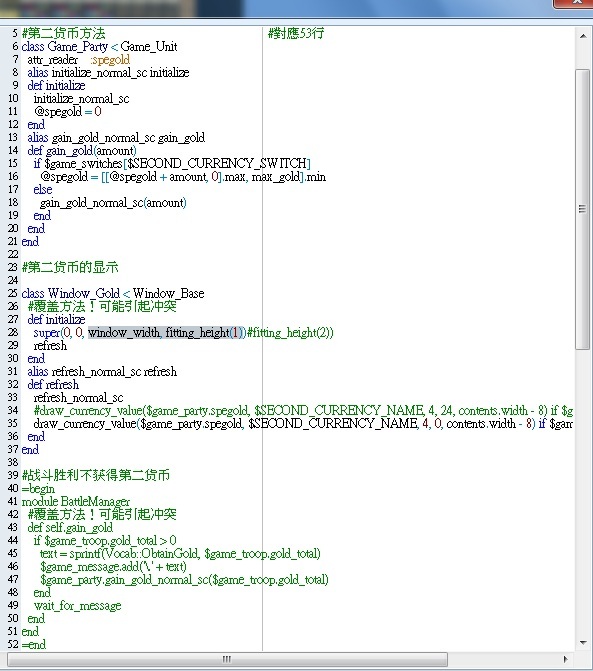Screen dimensions: 593x671
Task: Click 'class Window_Gold < Window_Base' line
Action: click(x=113, y=294)
